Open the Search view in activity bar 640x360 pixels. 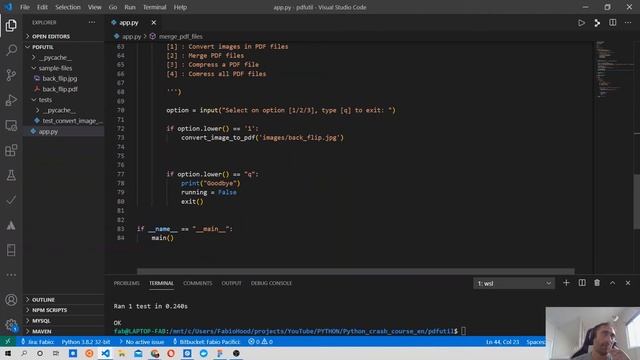(x=11, y=50)
